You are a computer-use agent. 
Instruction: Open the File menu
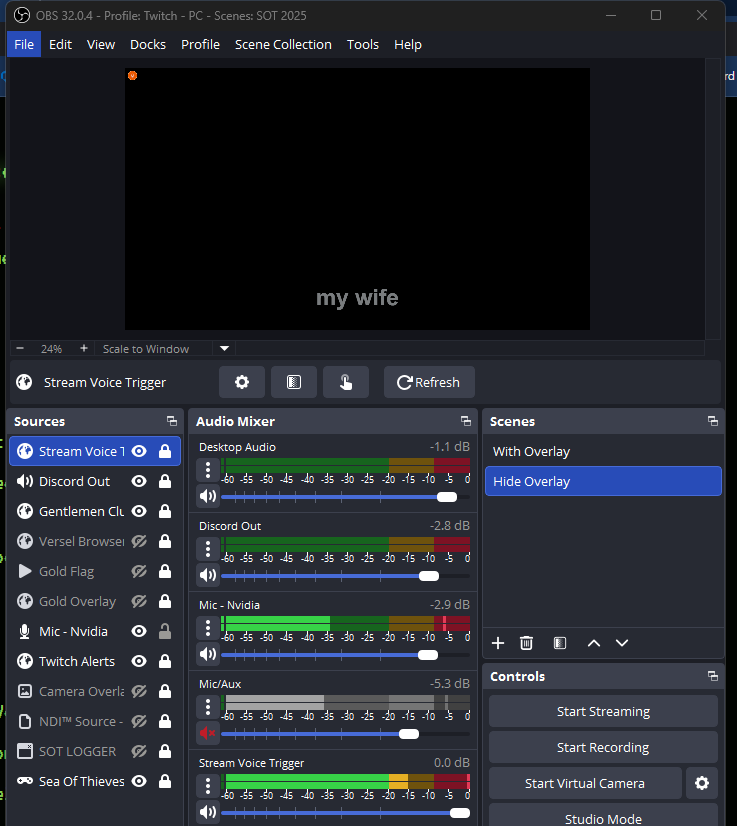coord(24,45)
